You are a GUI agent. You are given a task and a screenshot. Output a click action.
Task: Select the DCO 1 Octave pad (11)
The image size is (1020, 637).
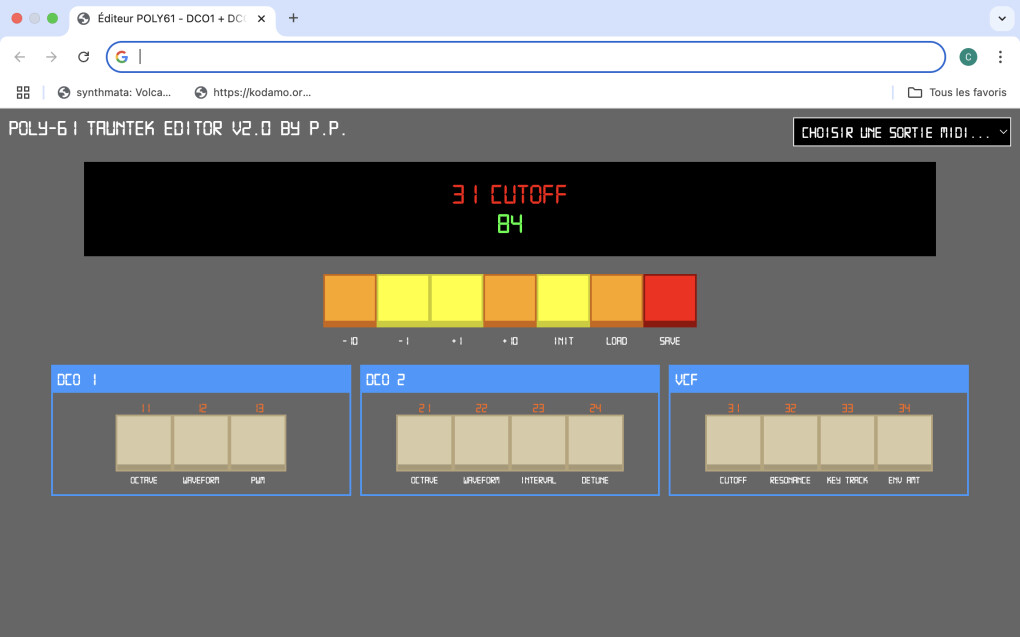pos(144,443)
